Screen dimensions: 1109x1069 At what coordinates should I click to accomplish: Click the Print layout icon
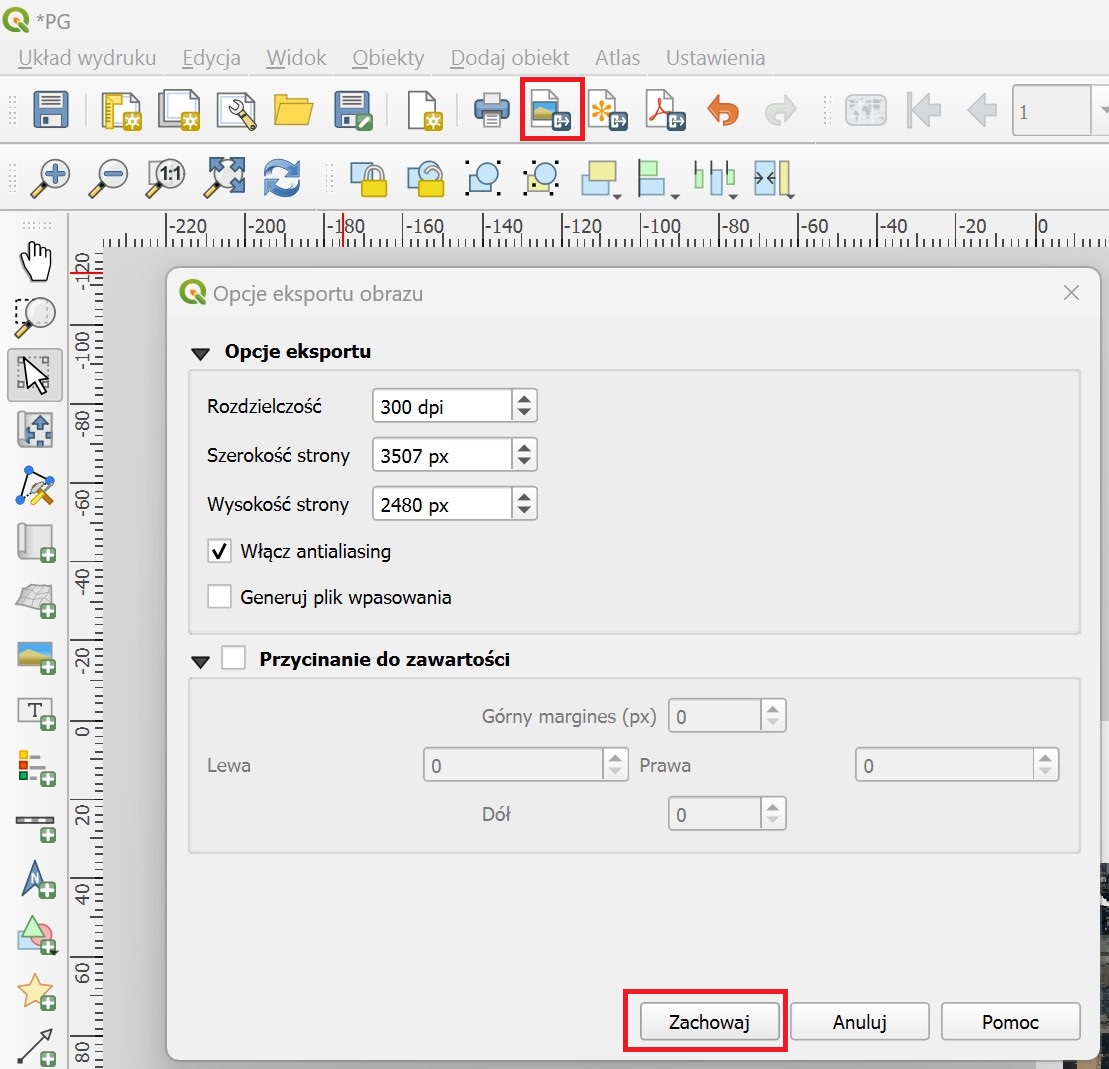(x=491, y=110)
